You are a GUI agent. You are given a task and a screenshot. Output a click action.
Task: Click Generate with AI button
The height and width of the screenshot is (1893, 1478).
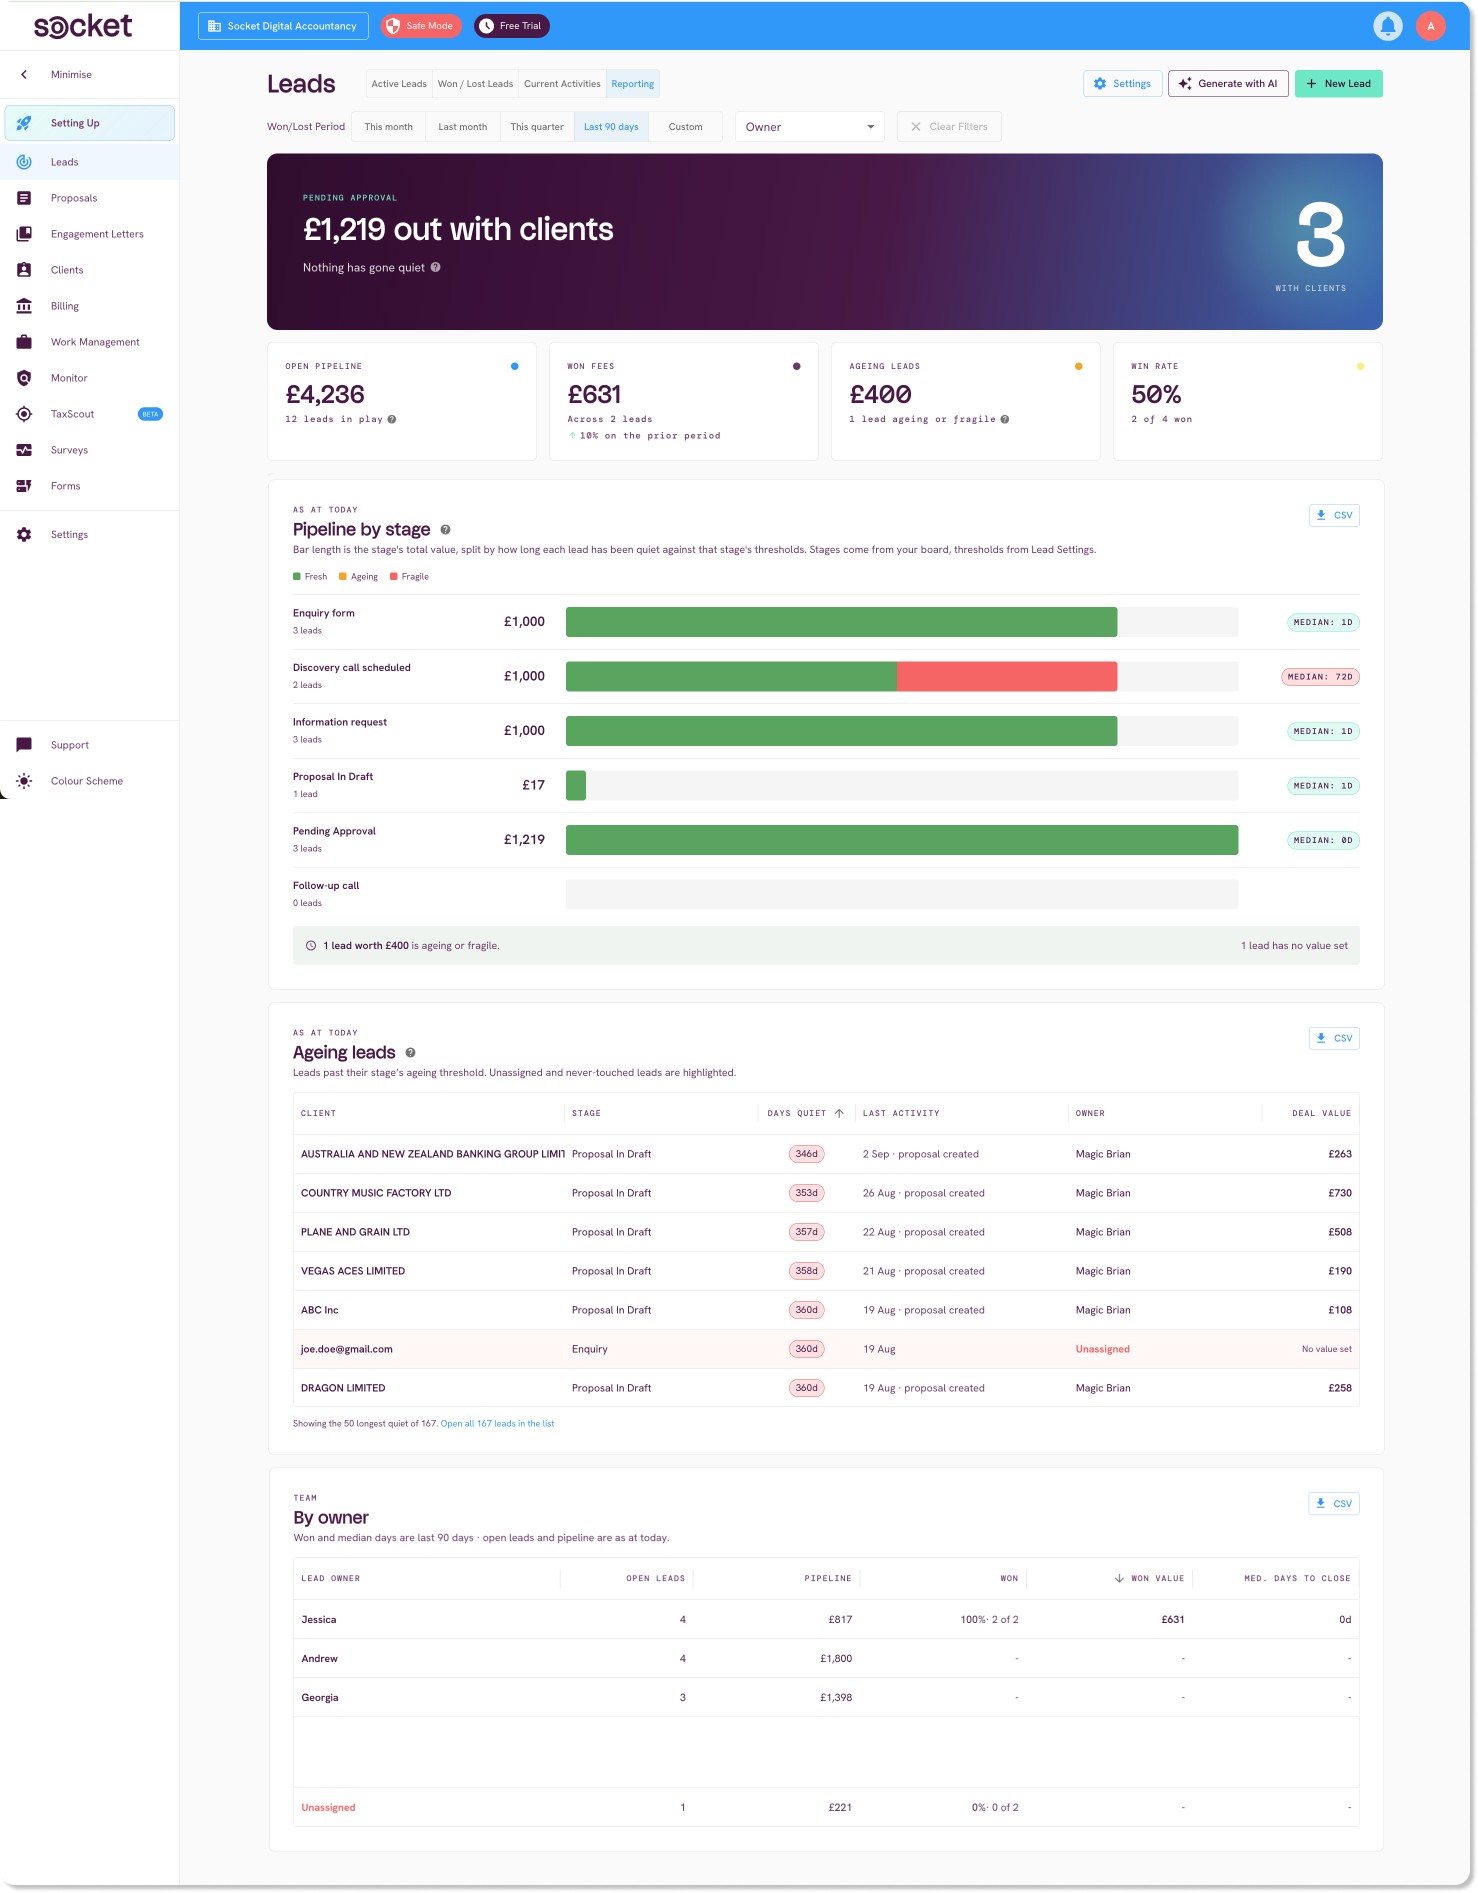pyautogui.click(x=1228, y=84)
